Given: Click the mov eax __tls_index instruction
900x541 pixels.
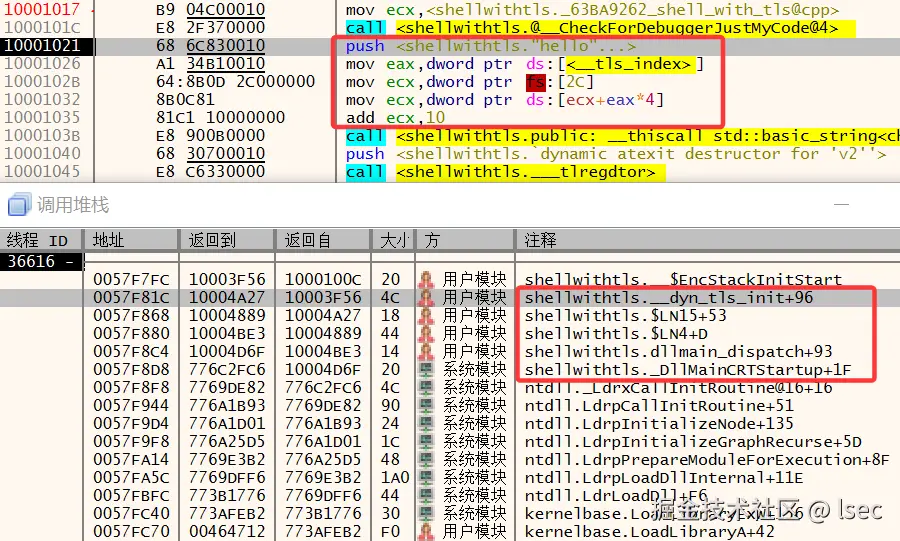Looking at the screenshot, I should coord(525,63).
